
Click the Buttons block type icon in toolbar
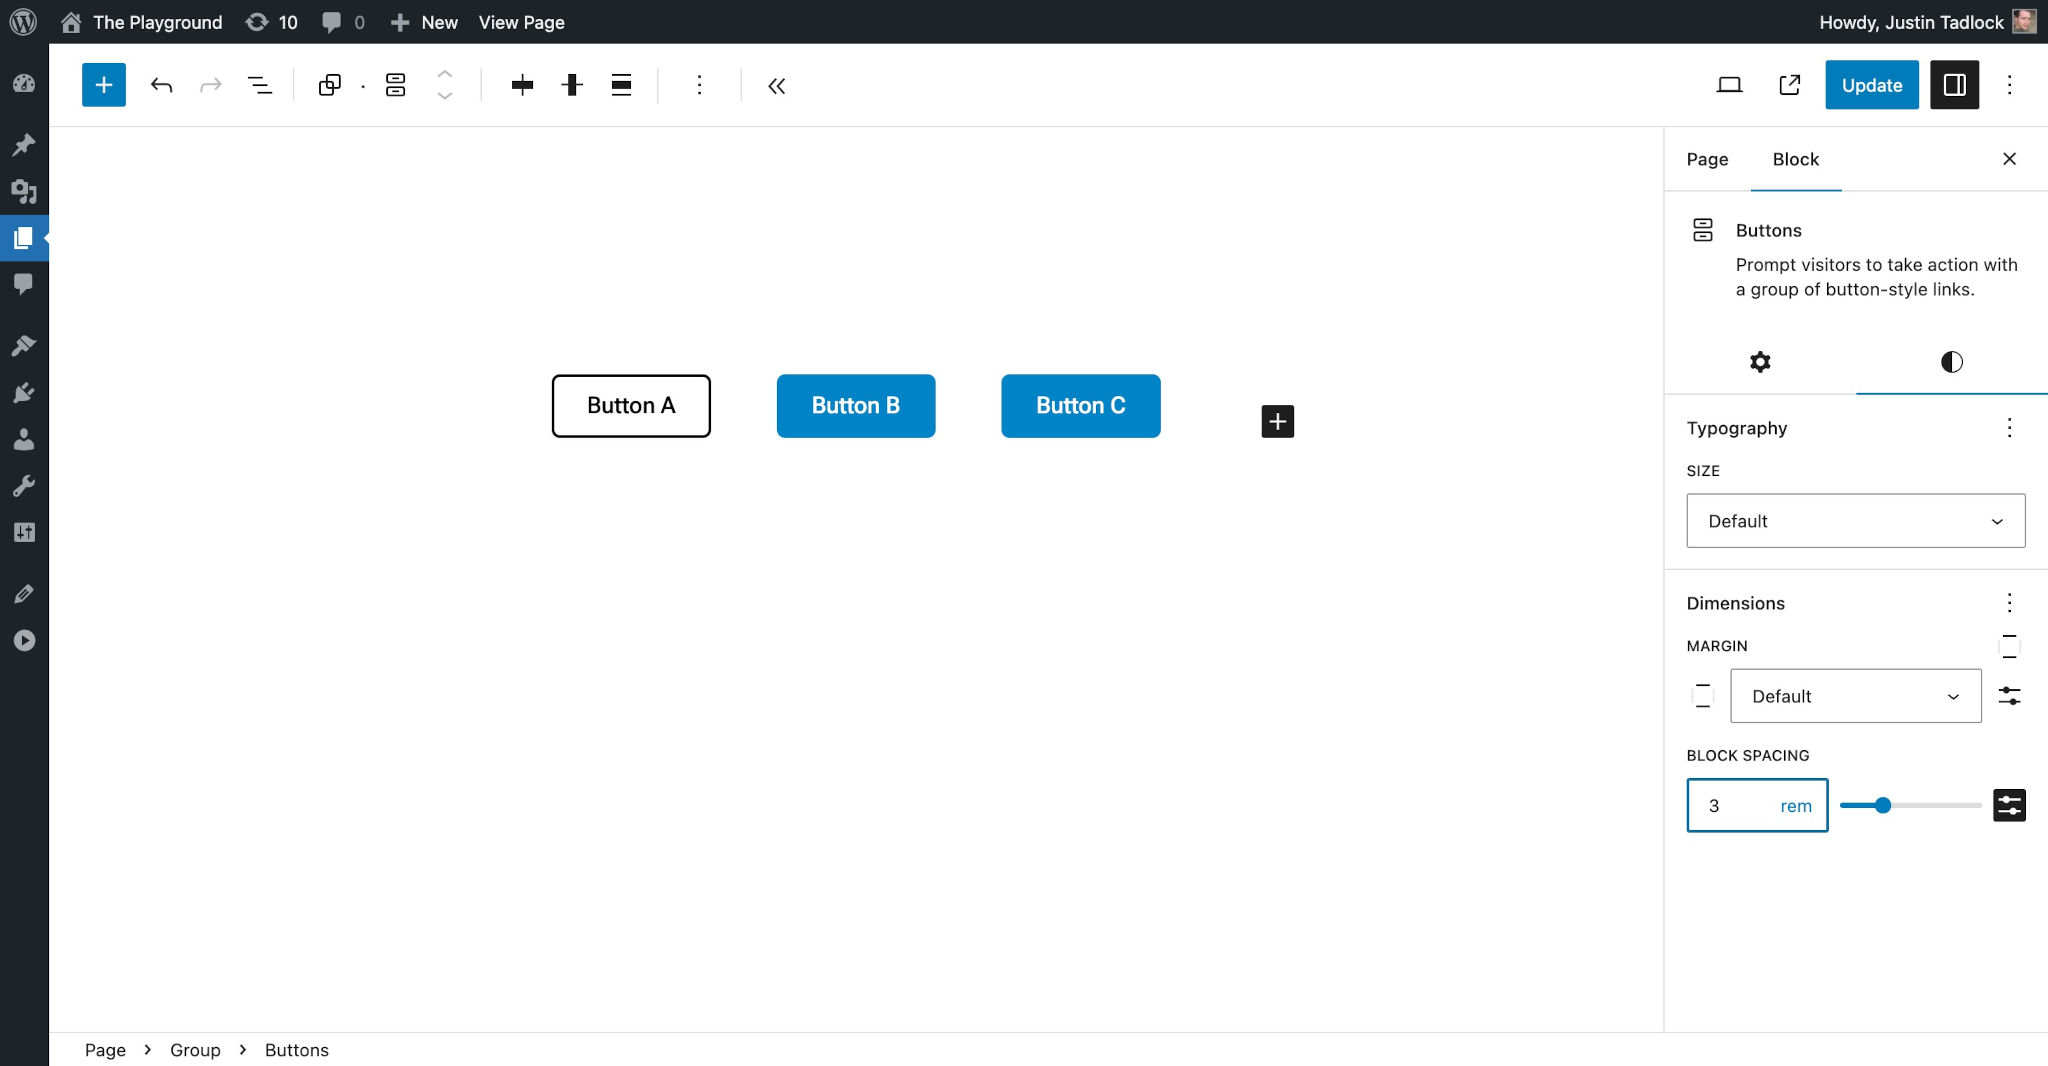pyautogui.click(x=396, y=85)
